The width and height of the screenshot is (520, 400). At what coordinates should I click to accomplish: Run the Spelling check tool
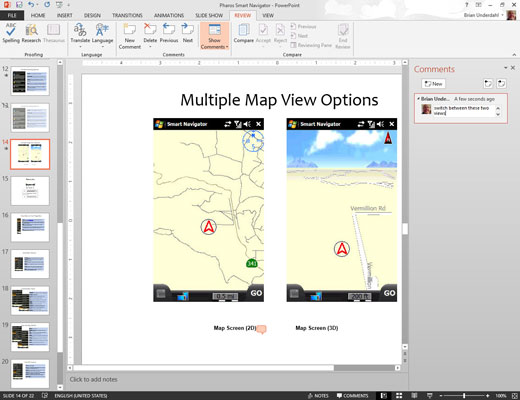tap(11, 33)
